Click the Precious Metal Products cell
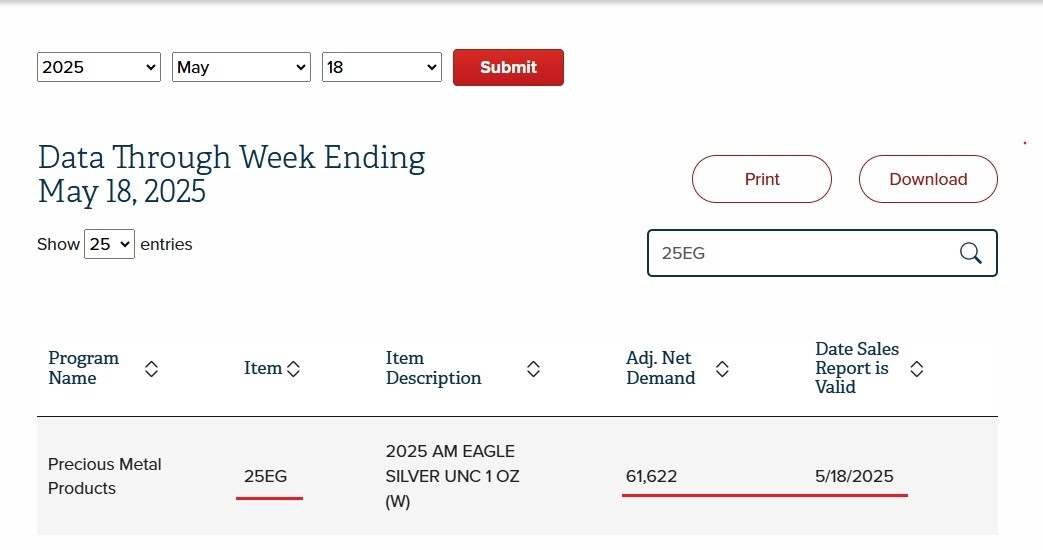This screenshot has width=1043, height=550. pyautogui.click(x=104, y=476)
